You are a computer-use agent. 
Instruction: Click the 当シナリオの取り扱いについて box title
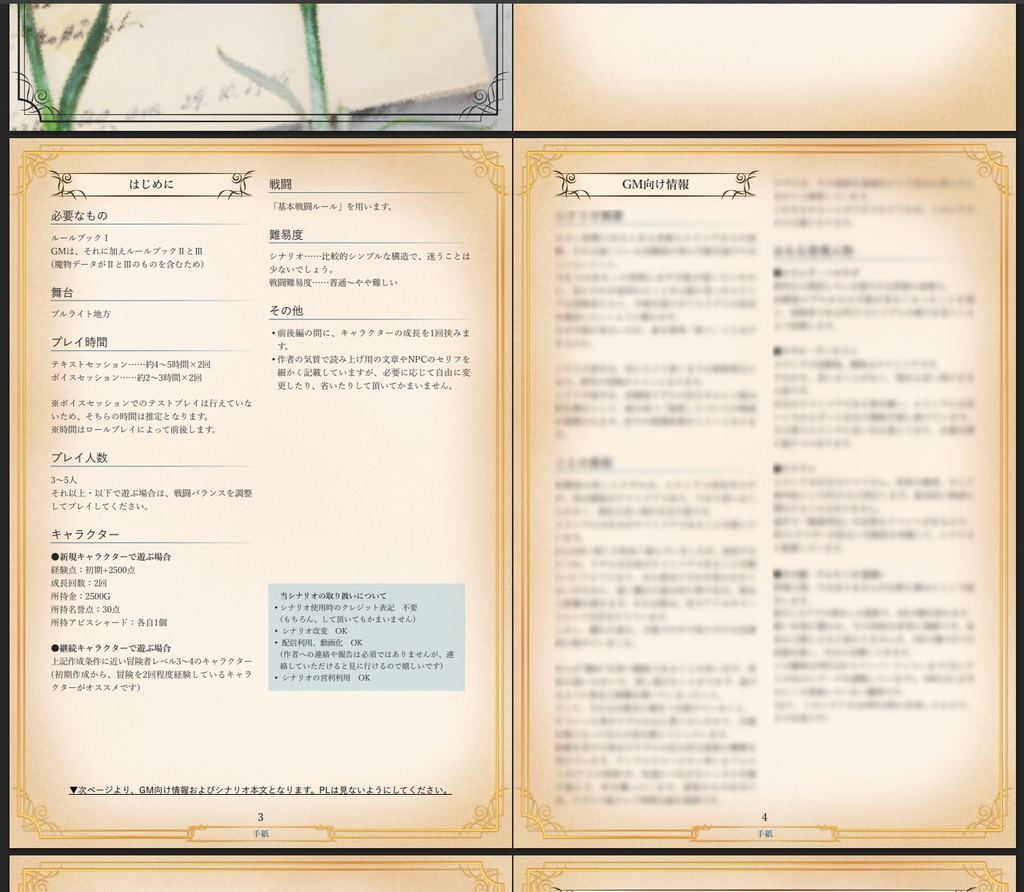[333, 596]
